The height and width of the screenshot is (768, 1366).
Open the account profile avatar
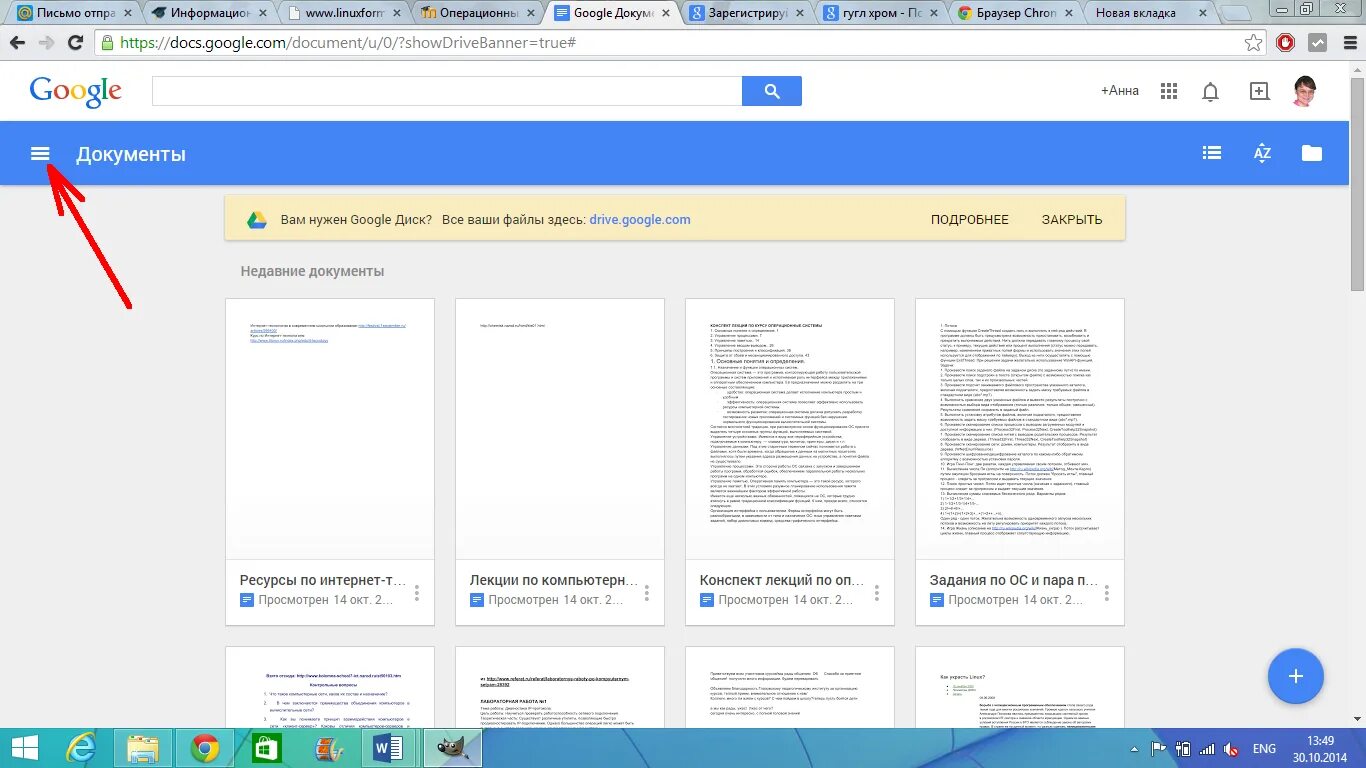tap(1305, 91)
